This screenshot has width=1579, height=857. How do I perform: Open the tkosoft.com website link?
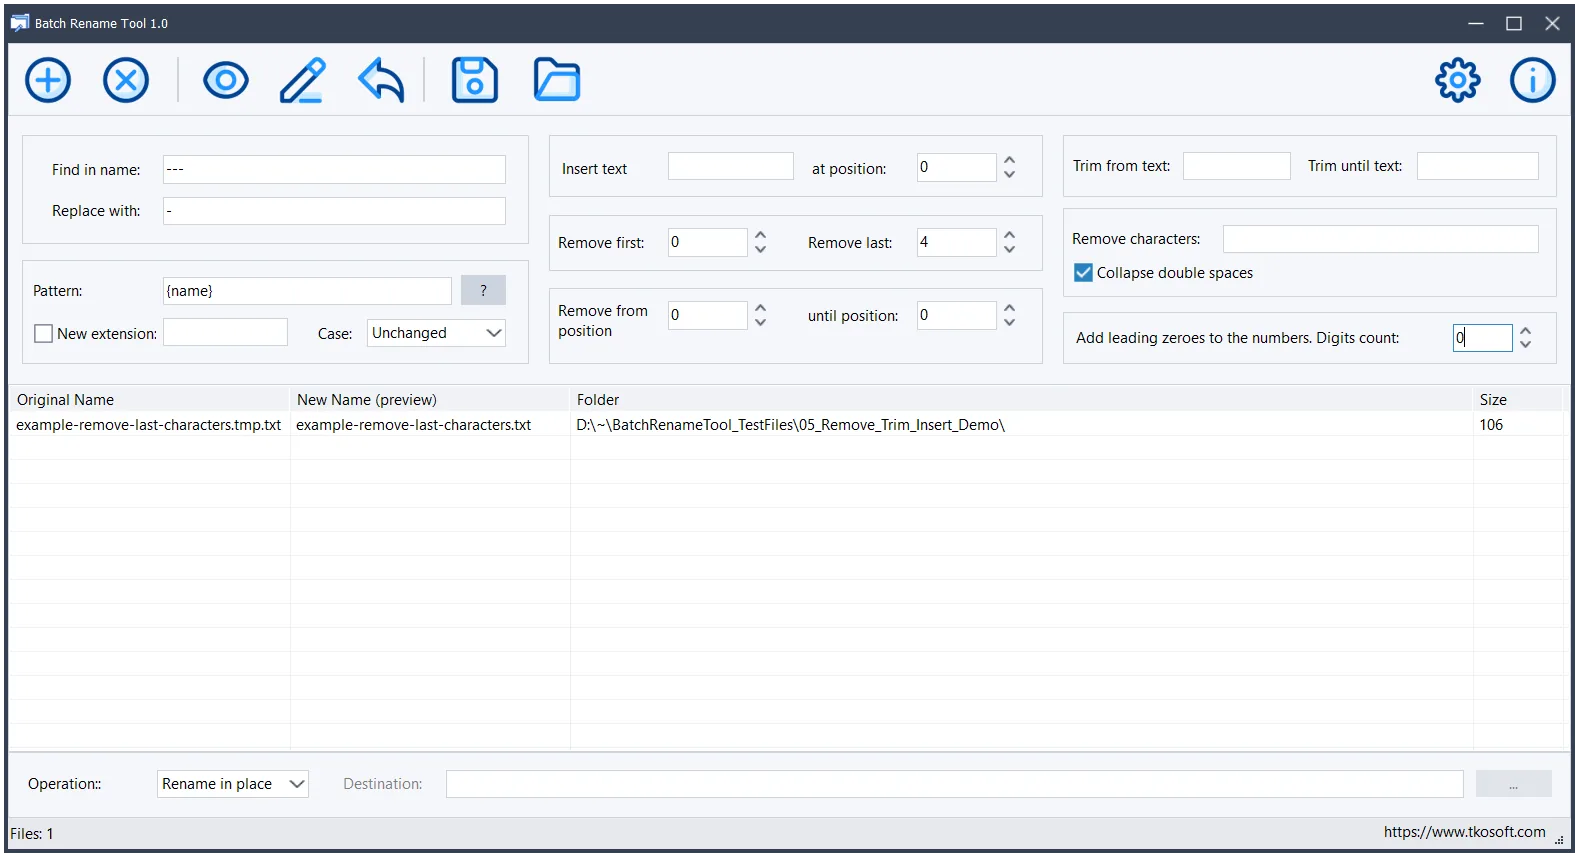click(x=1464, y=832)
